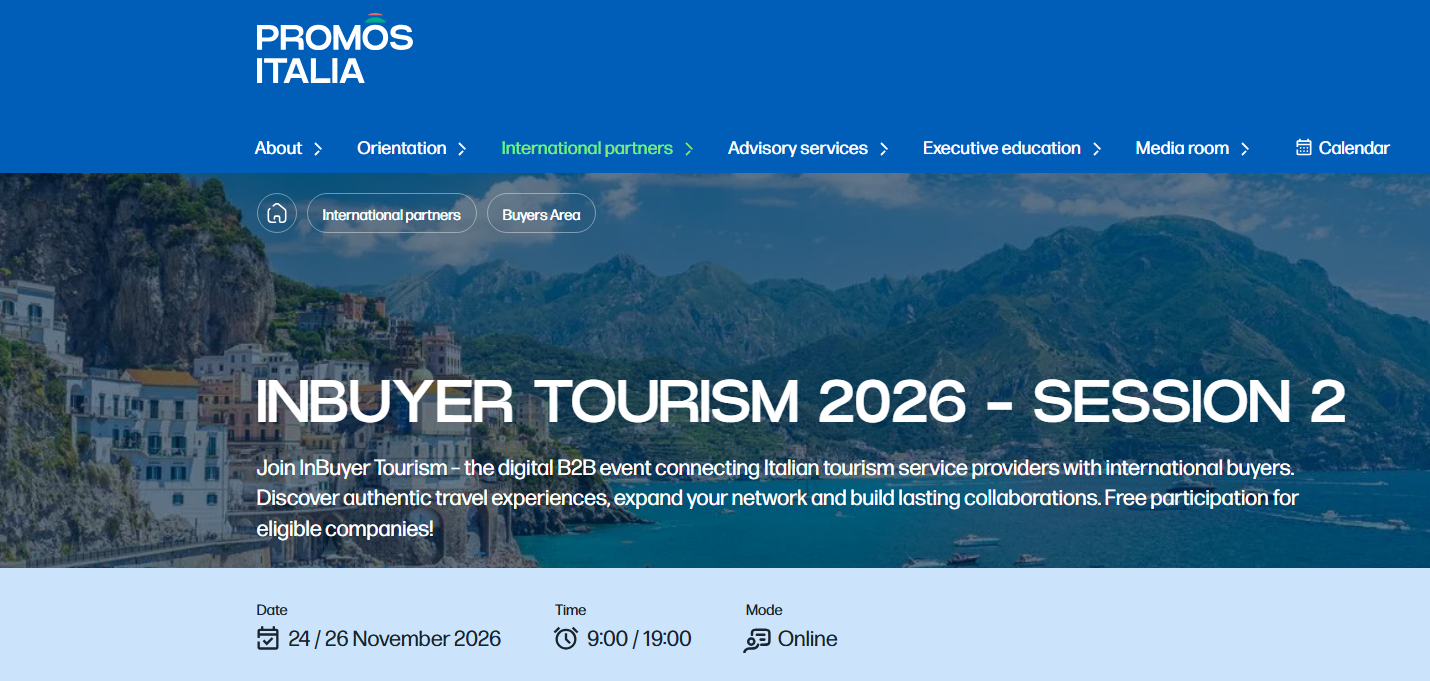Click the date calendar-check icon
Image resolution: width=1430 pixels, height=681 pixels.
pos(267,638)
